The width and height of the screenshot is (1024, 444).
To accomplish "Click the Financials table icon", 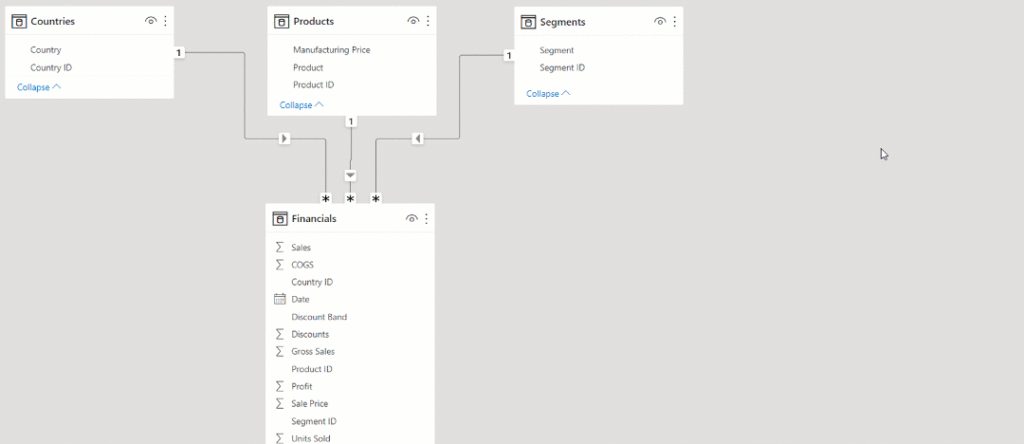I will 279,218.
